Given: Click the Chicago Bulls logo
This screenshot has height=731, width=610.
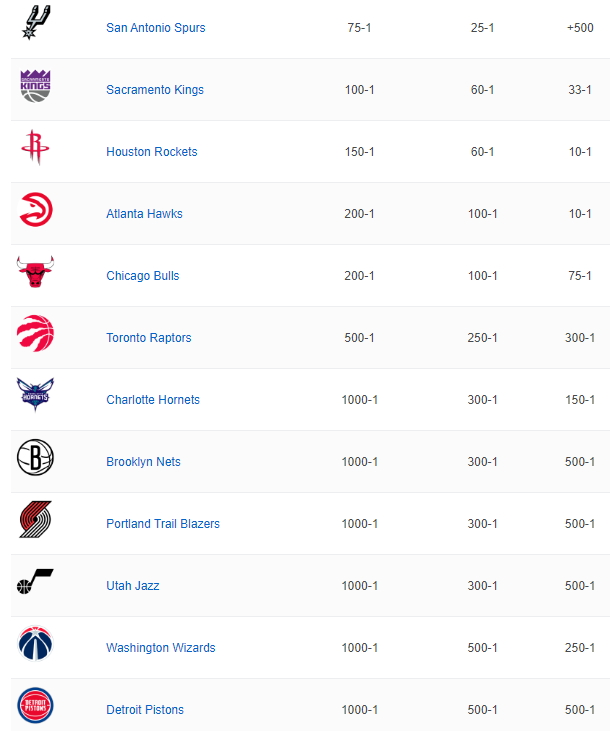Looking at the screenshot, I should [35, 271].
